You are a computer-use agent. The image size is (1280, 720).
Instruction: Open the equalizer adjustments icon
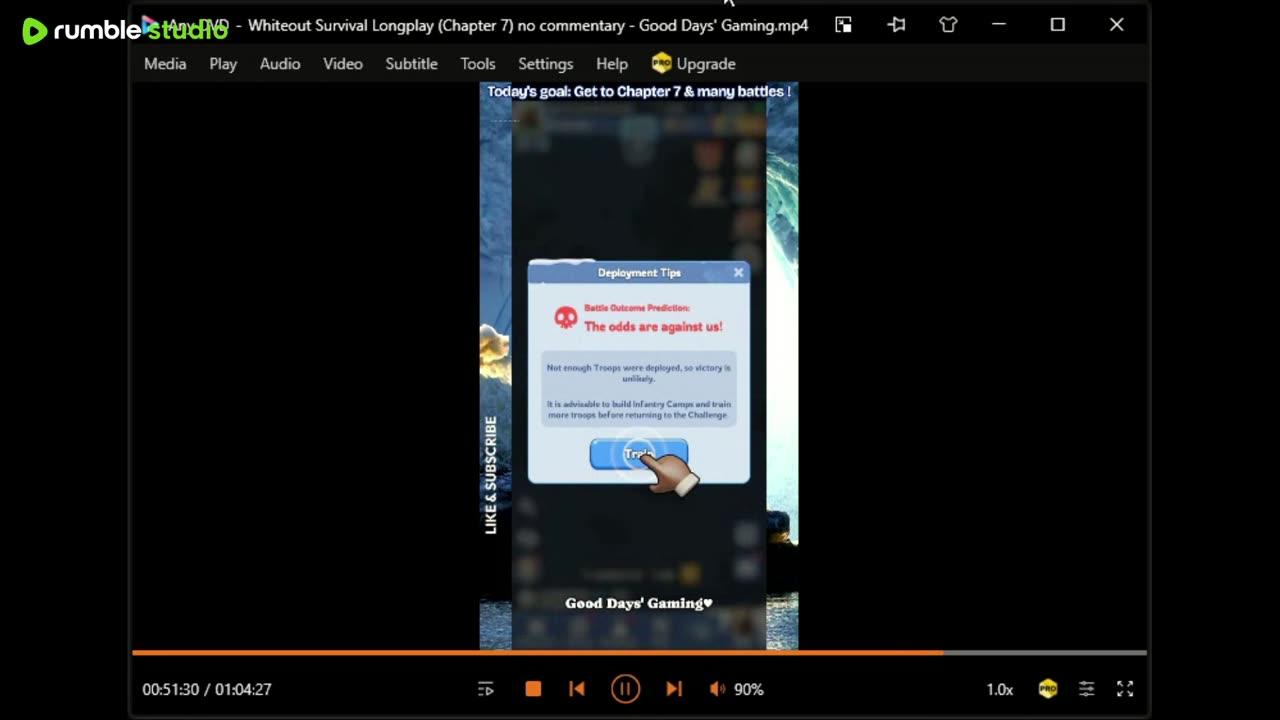(1086, 689)
